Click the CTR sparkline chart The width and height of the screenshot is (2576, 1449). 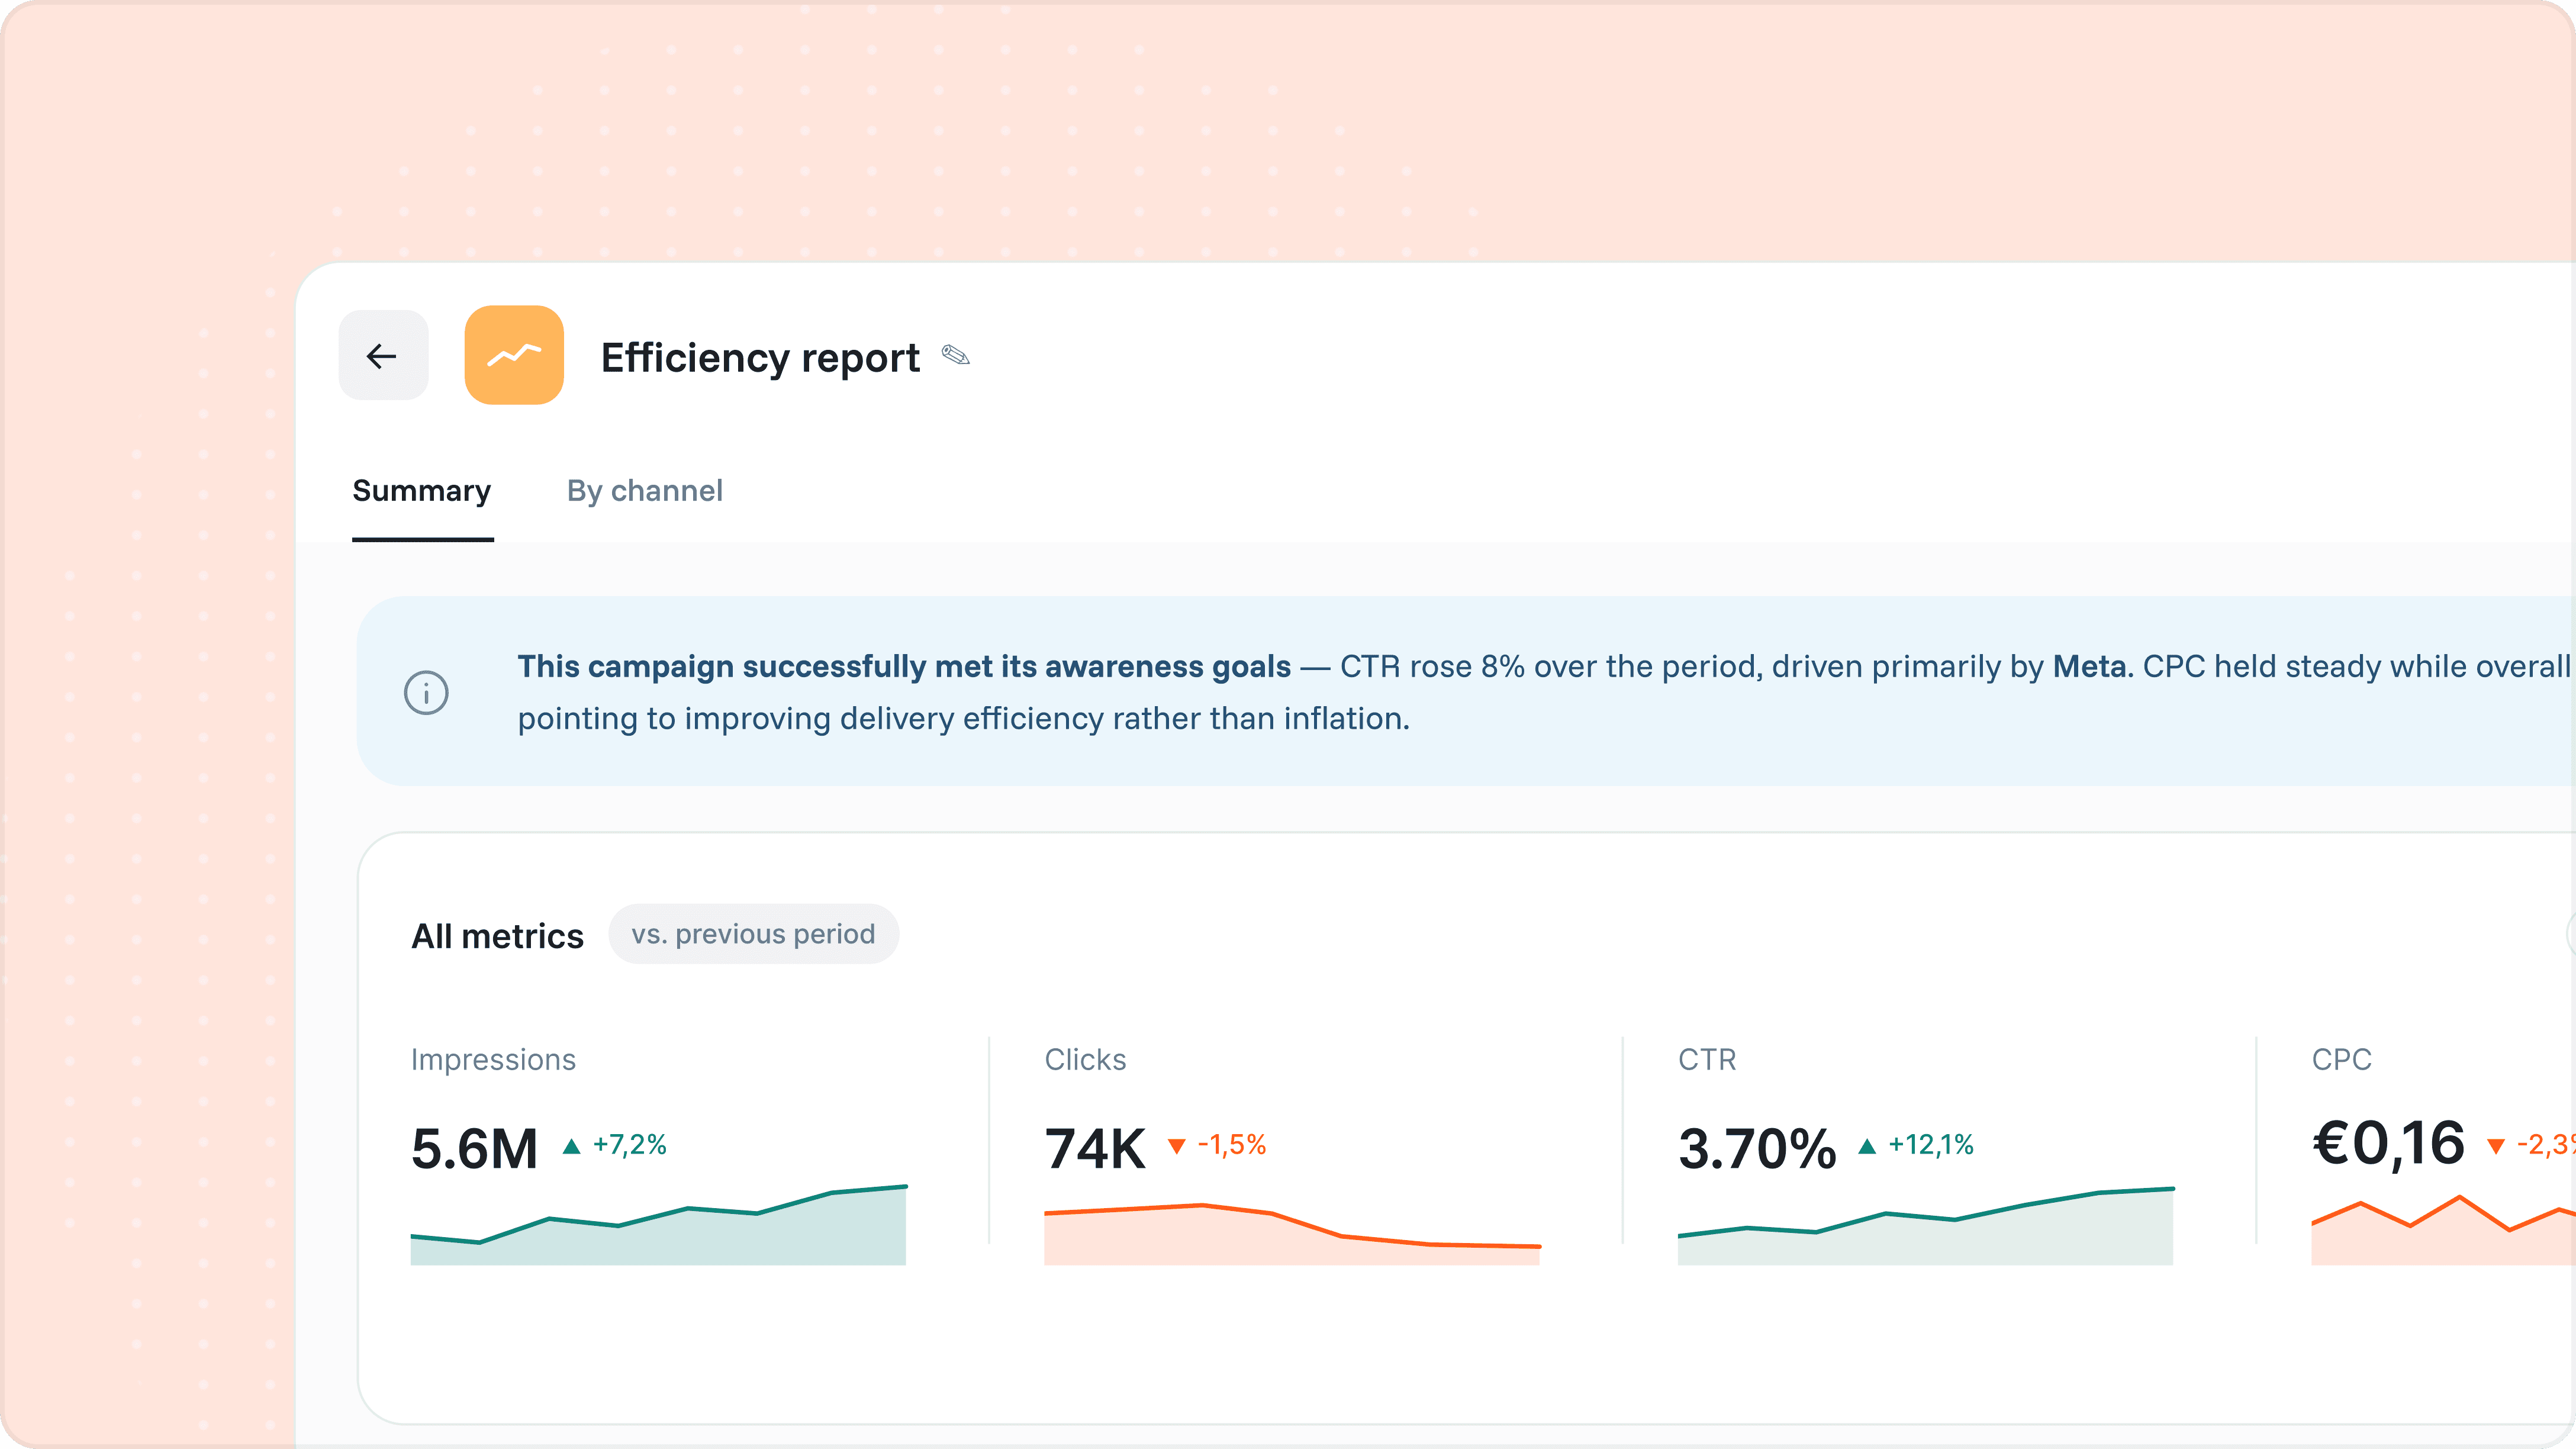(x=1926, y=1226)
